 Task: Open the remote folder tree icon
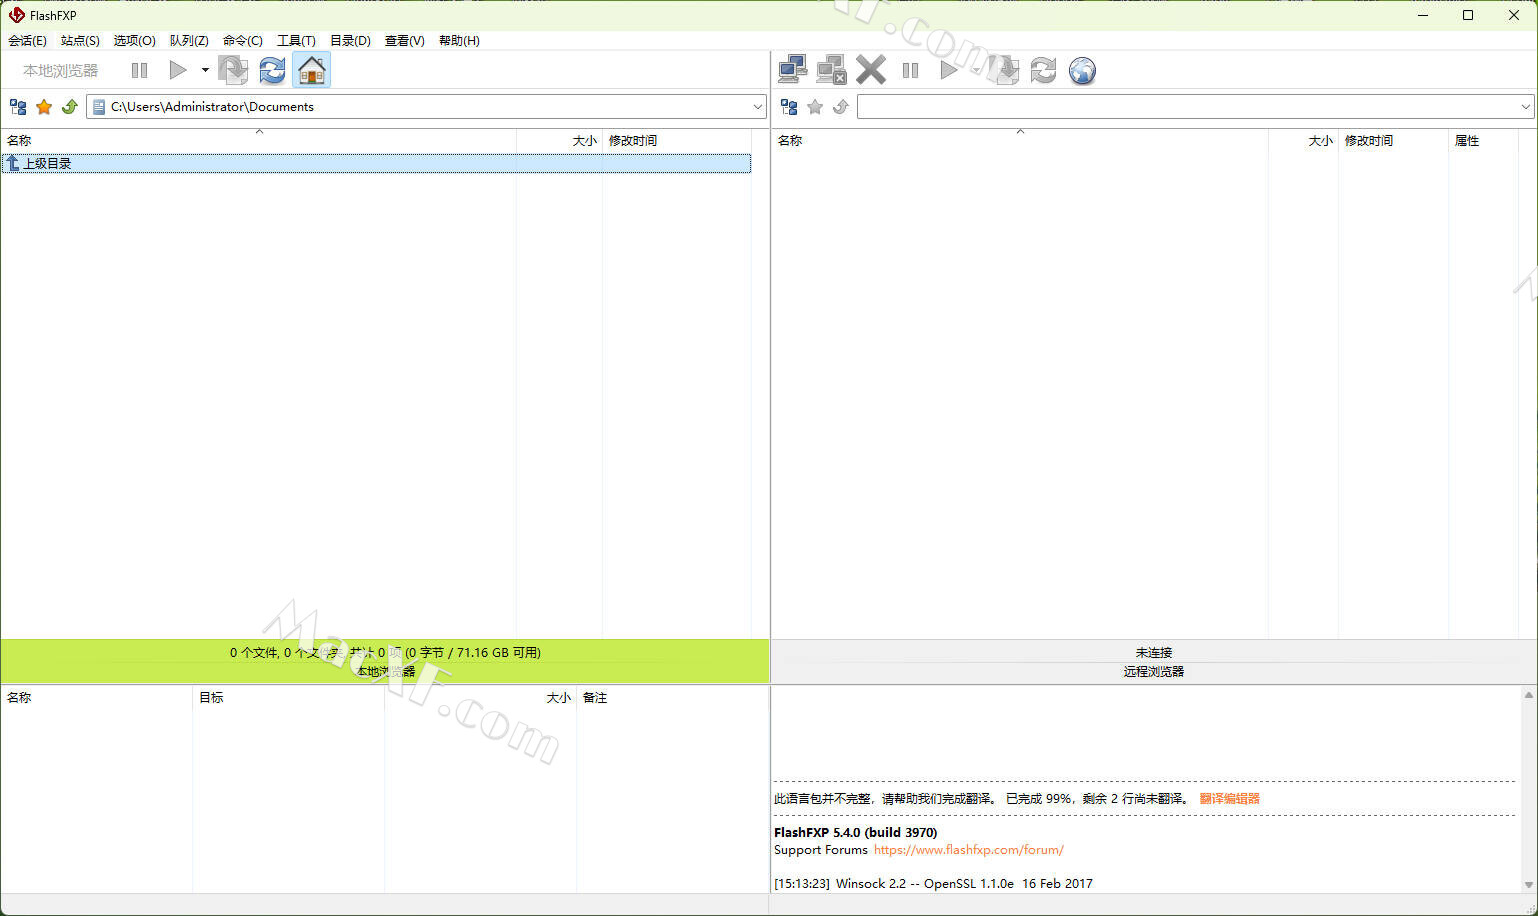789,107
